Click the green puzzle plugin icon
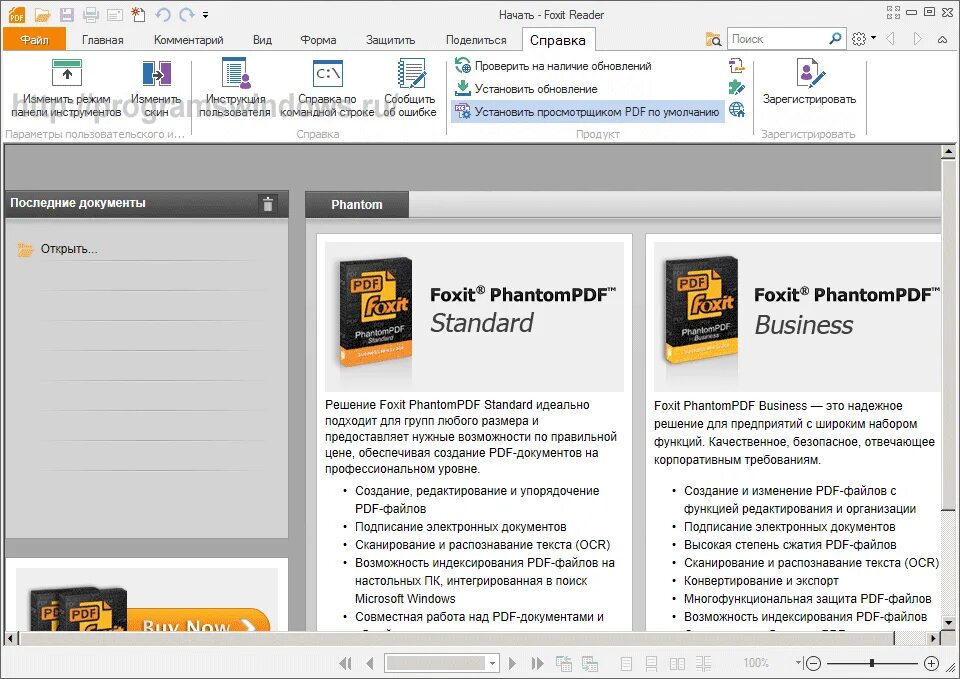 737,88
